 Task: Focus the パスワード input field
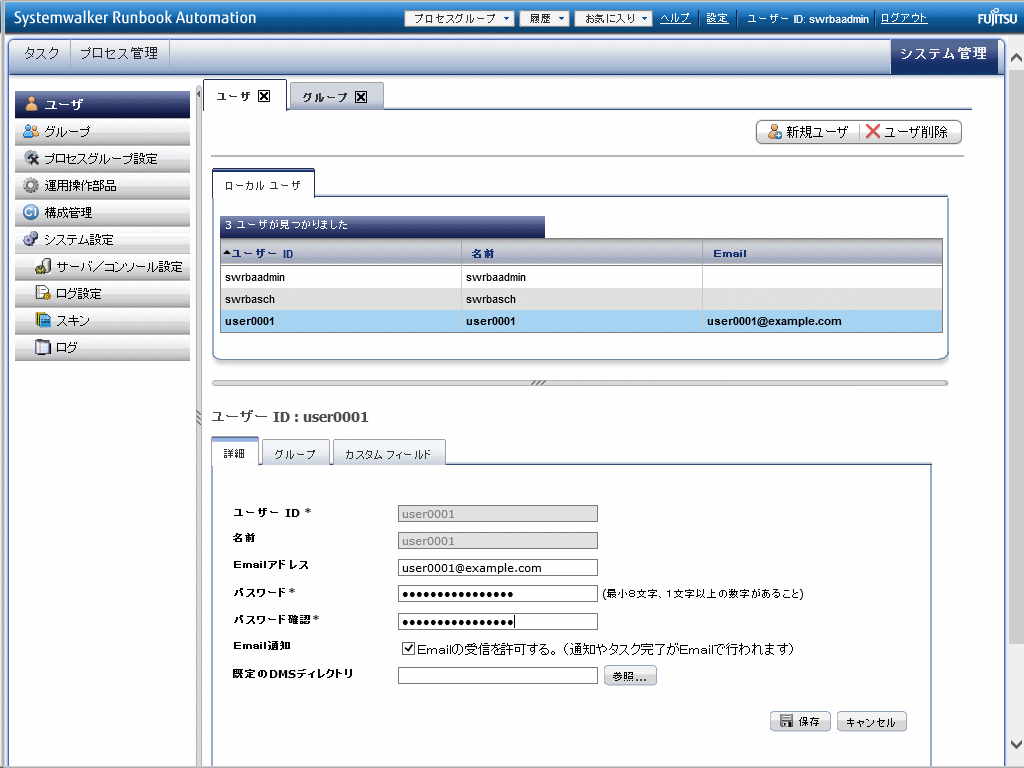click(x=498, y=594)
